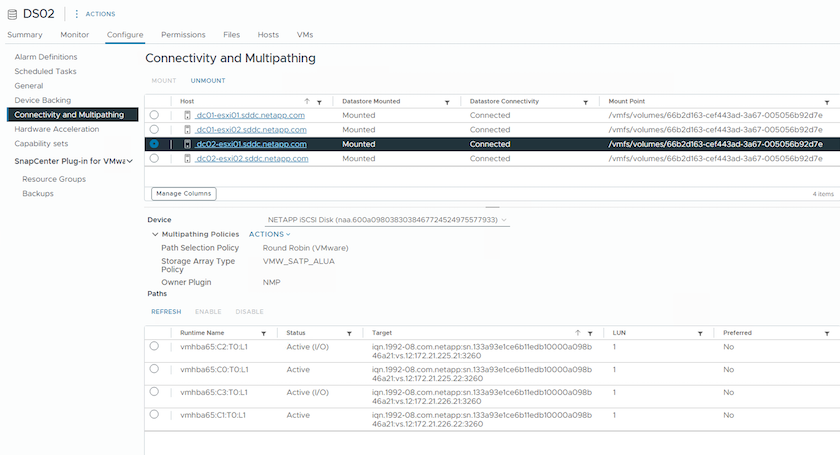The width and height of the screenshot is (840, 455).
Task: Open the Host column filter icon
Action: click(319, 102)
